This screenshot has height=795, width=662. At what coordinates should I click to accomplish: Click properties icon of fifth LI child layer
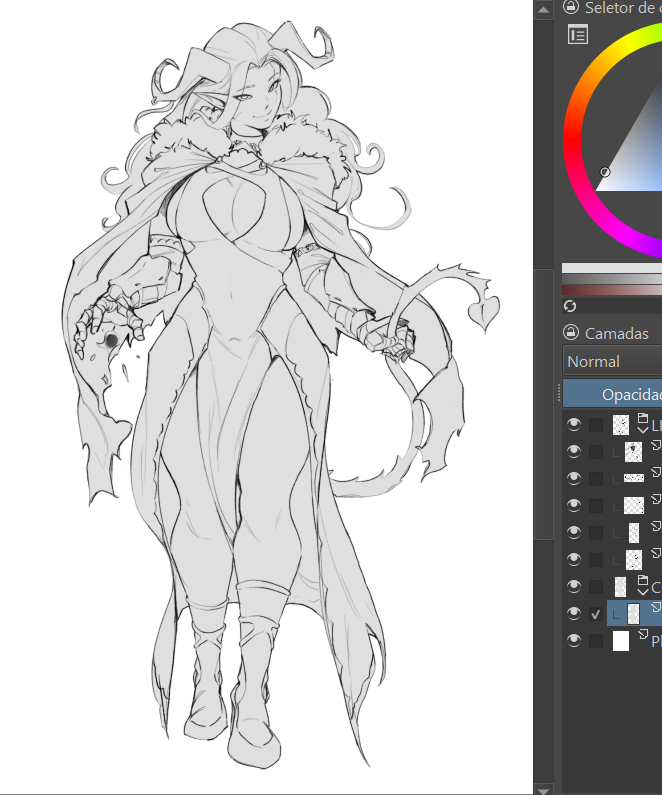[656, 553]
